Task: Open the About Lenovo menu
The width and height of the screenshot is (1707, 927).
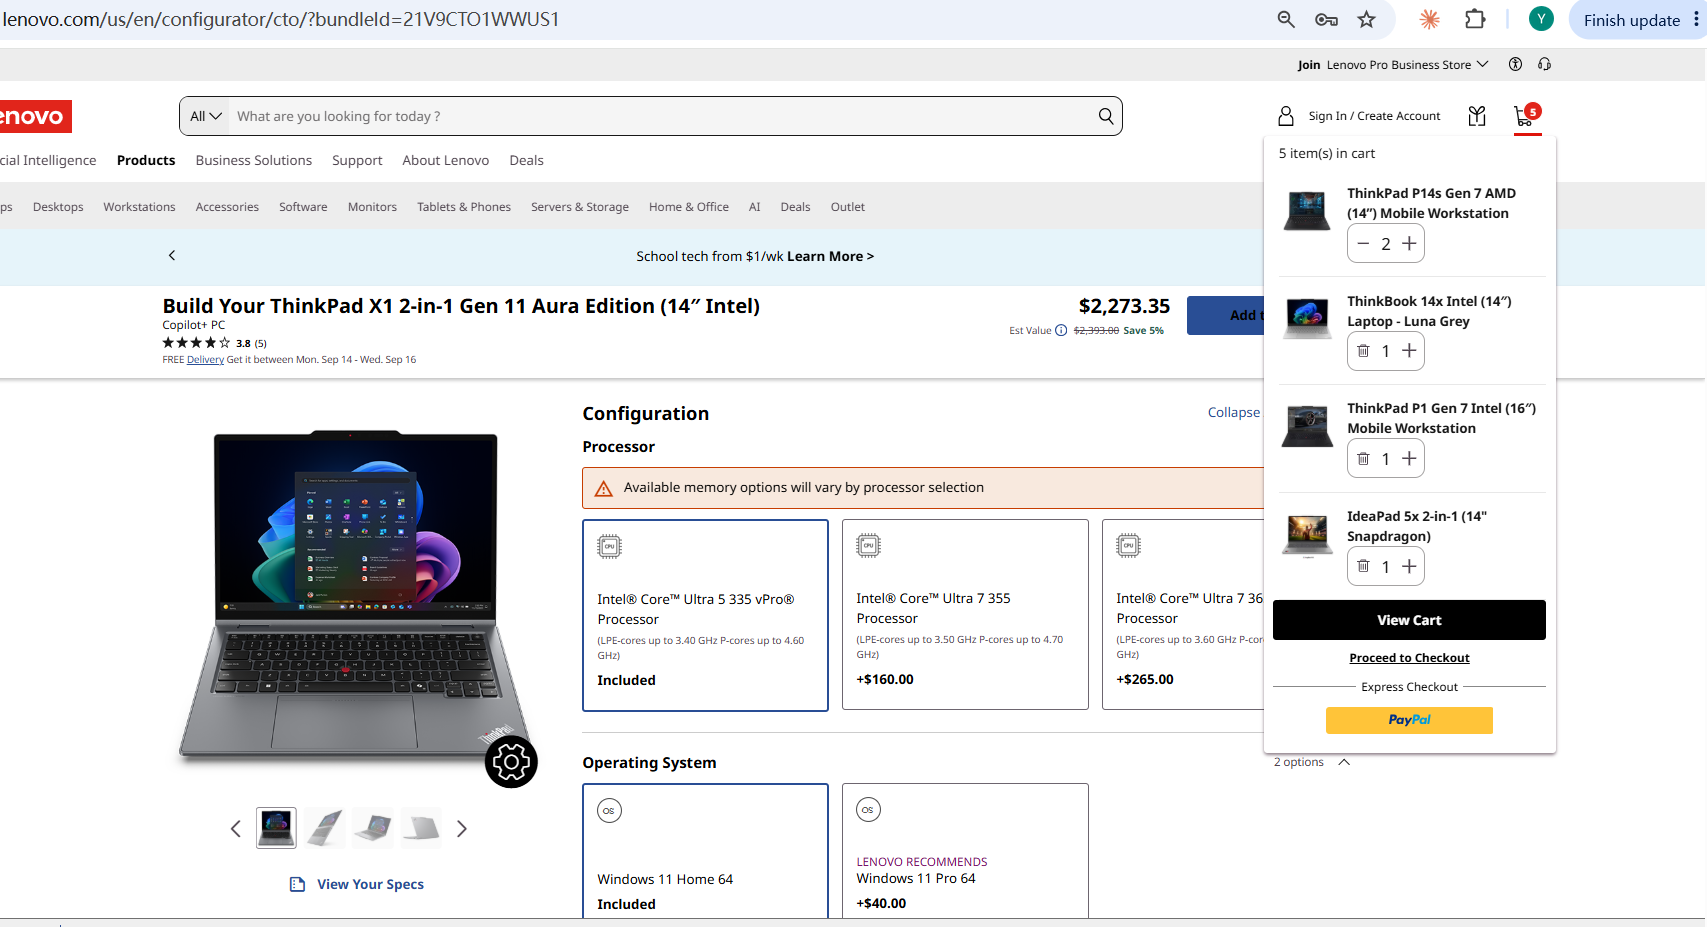Action: tap(446, 160)
